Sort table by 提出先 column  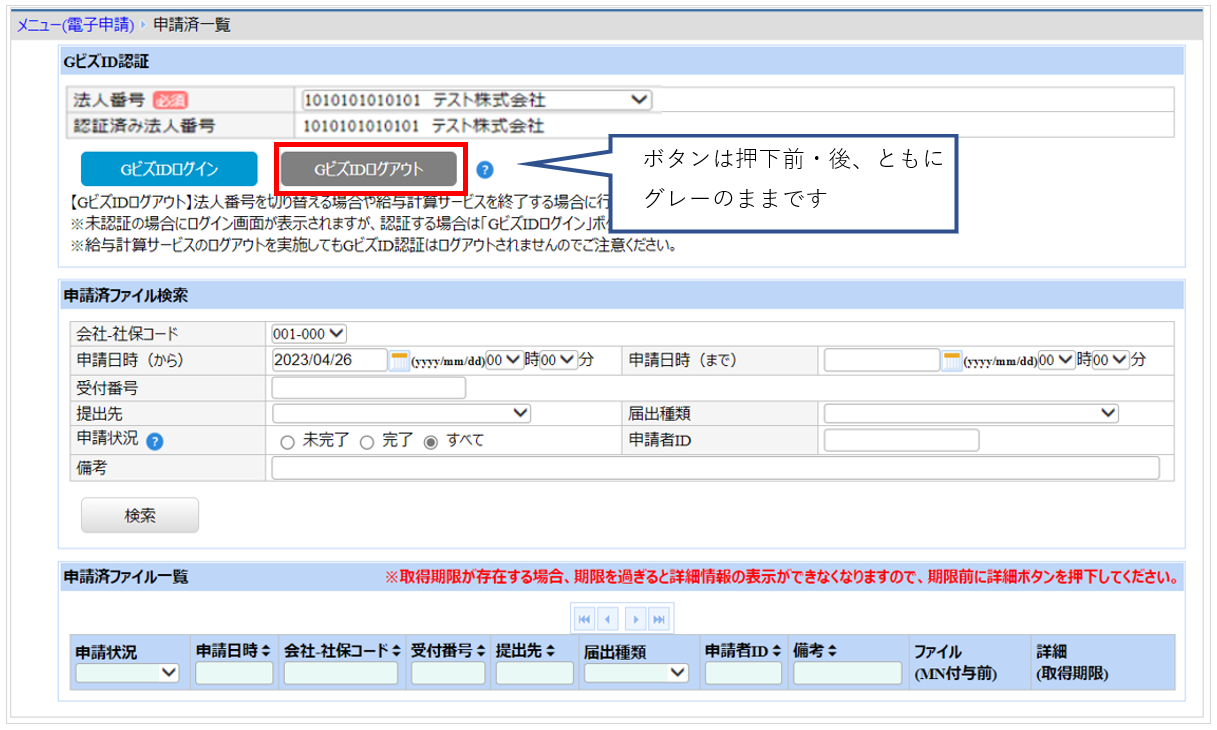[549, 651]
